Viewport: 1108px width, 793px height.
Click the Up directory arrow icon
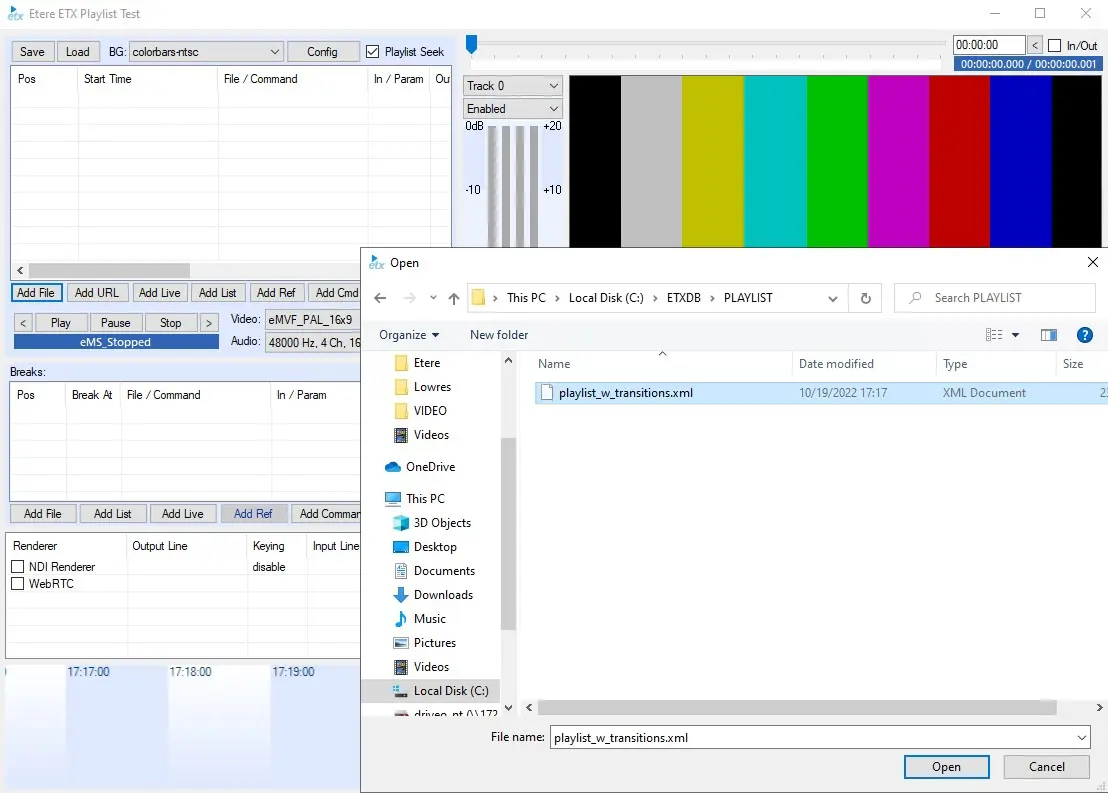[x=454, y=298]
